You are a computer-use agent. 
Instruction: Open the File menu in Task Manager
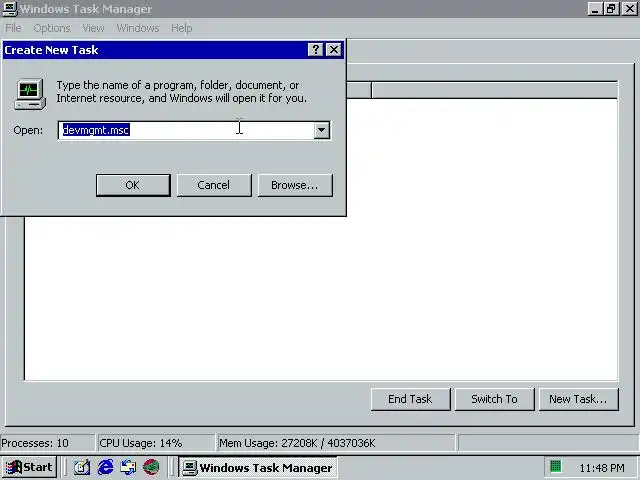(13, 28)
